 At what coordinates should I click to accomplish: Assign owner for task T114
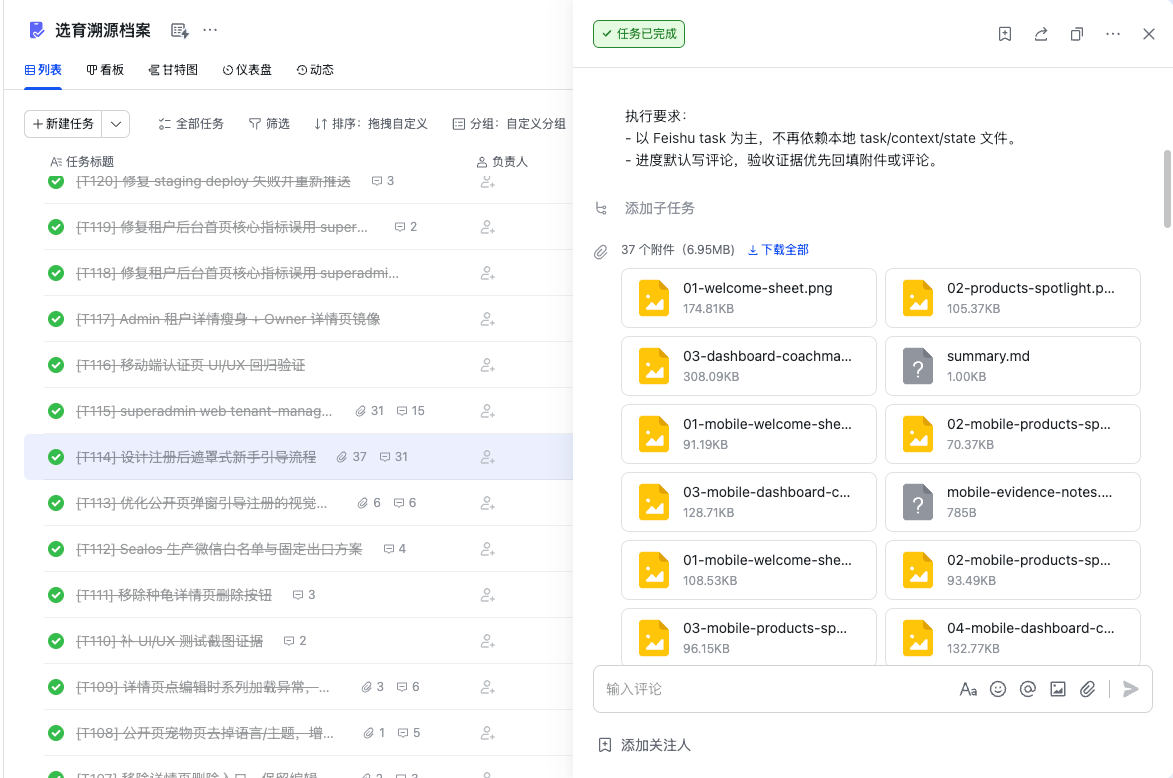(x=488, y=457)
